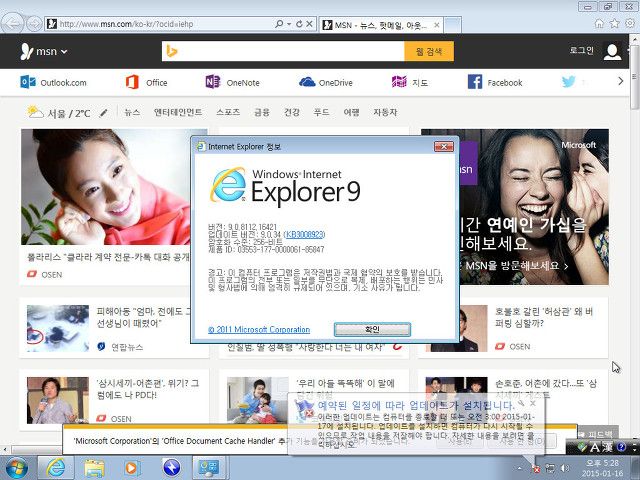The image size is (640, 480).
Task: Select the 여행 navigation item
Action: (351, 112)
